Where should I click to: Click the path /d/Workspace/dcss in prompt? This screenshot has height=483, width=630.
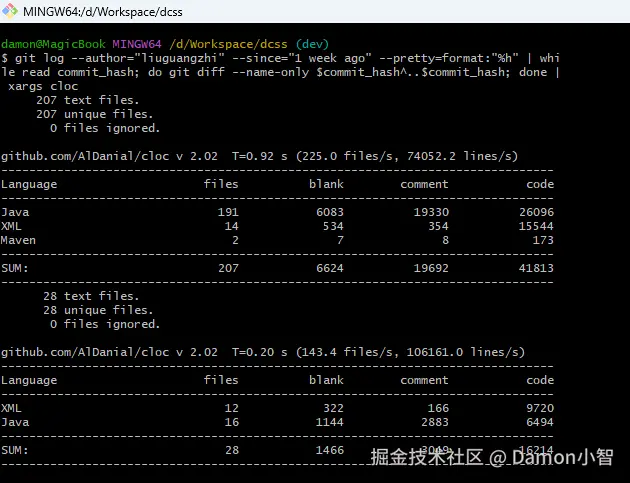229,44
